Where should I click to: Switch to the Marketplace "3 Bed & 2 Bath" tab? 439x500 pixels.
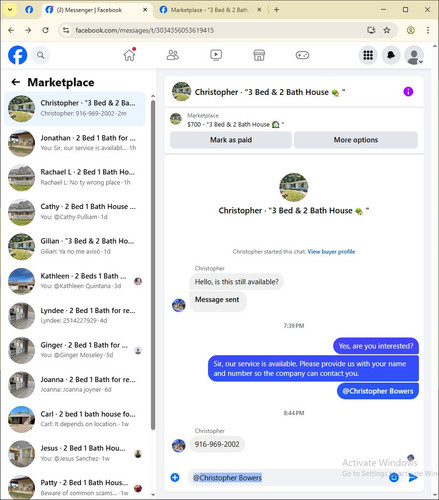click(x=210, y=10)
